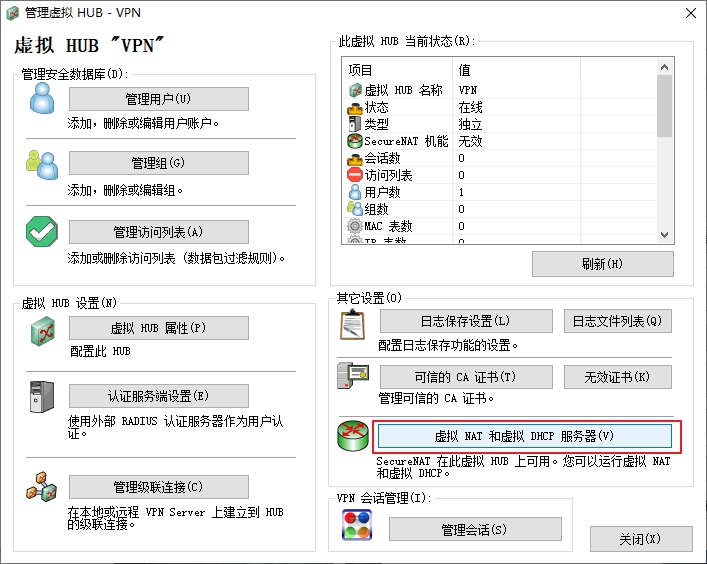Click the 刷新(H) refresh button
Viewport: 707px width, 564px height.
(603, 264)
